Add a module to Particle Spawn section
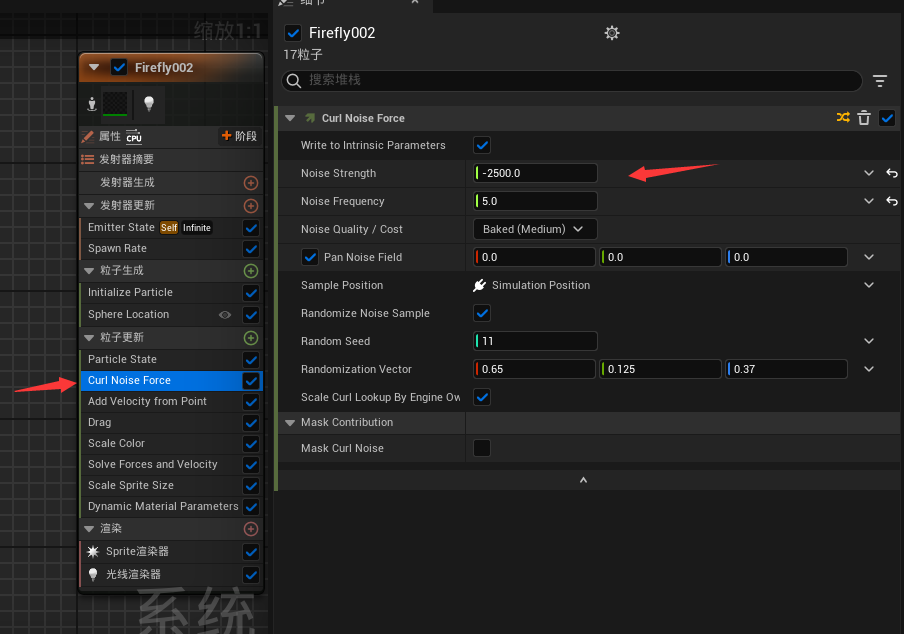Viewport: 904px width, 634px height. [251, 271]
